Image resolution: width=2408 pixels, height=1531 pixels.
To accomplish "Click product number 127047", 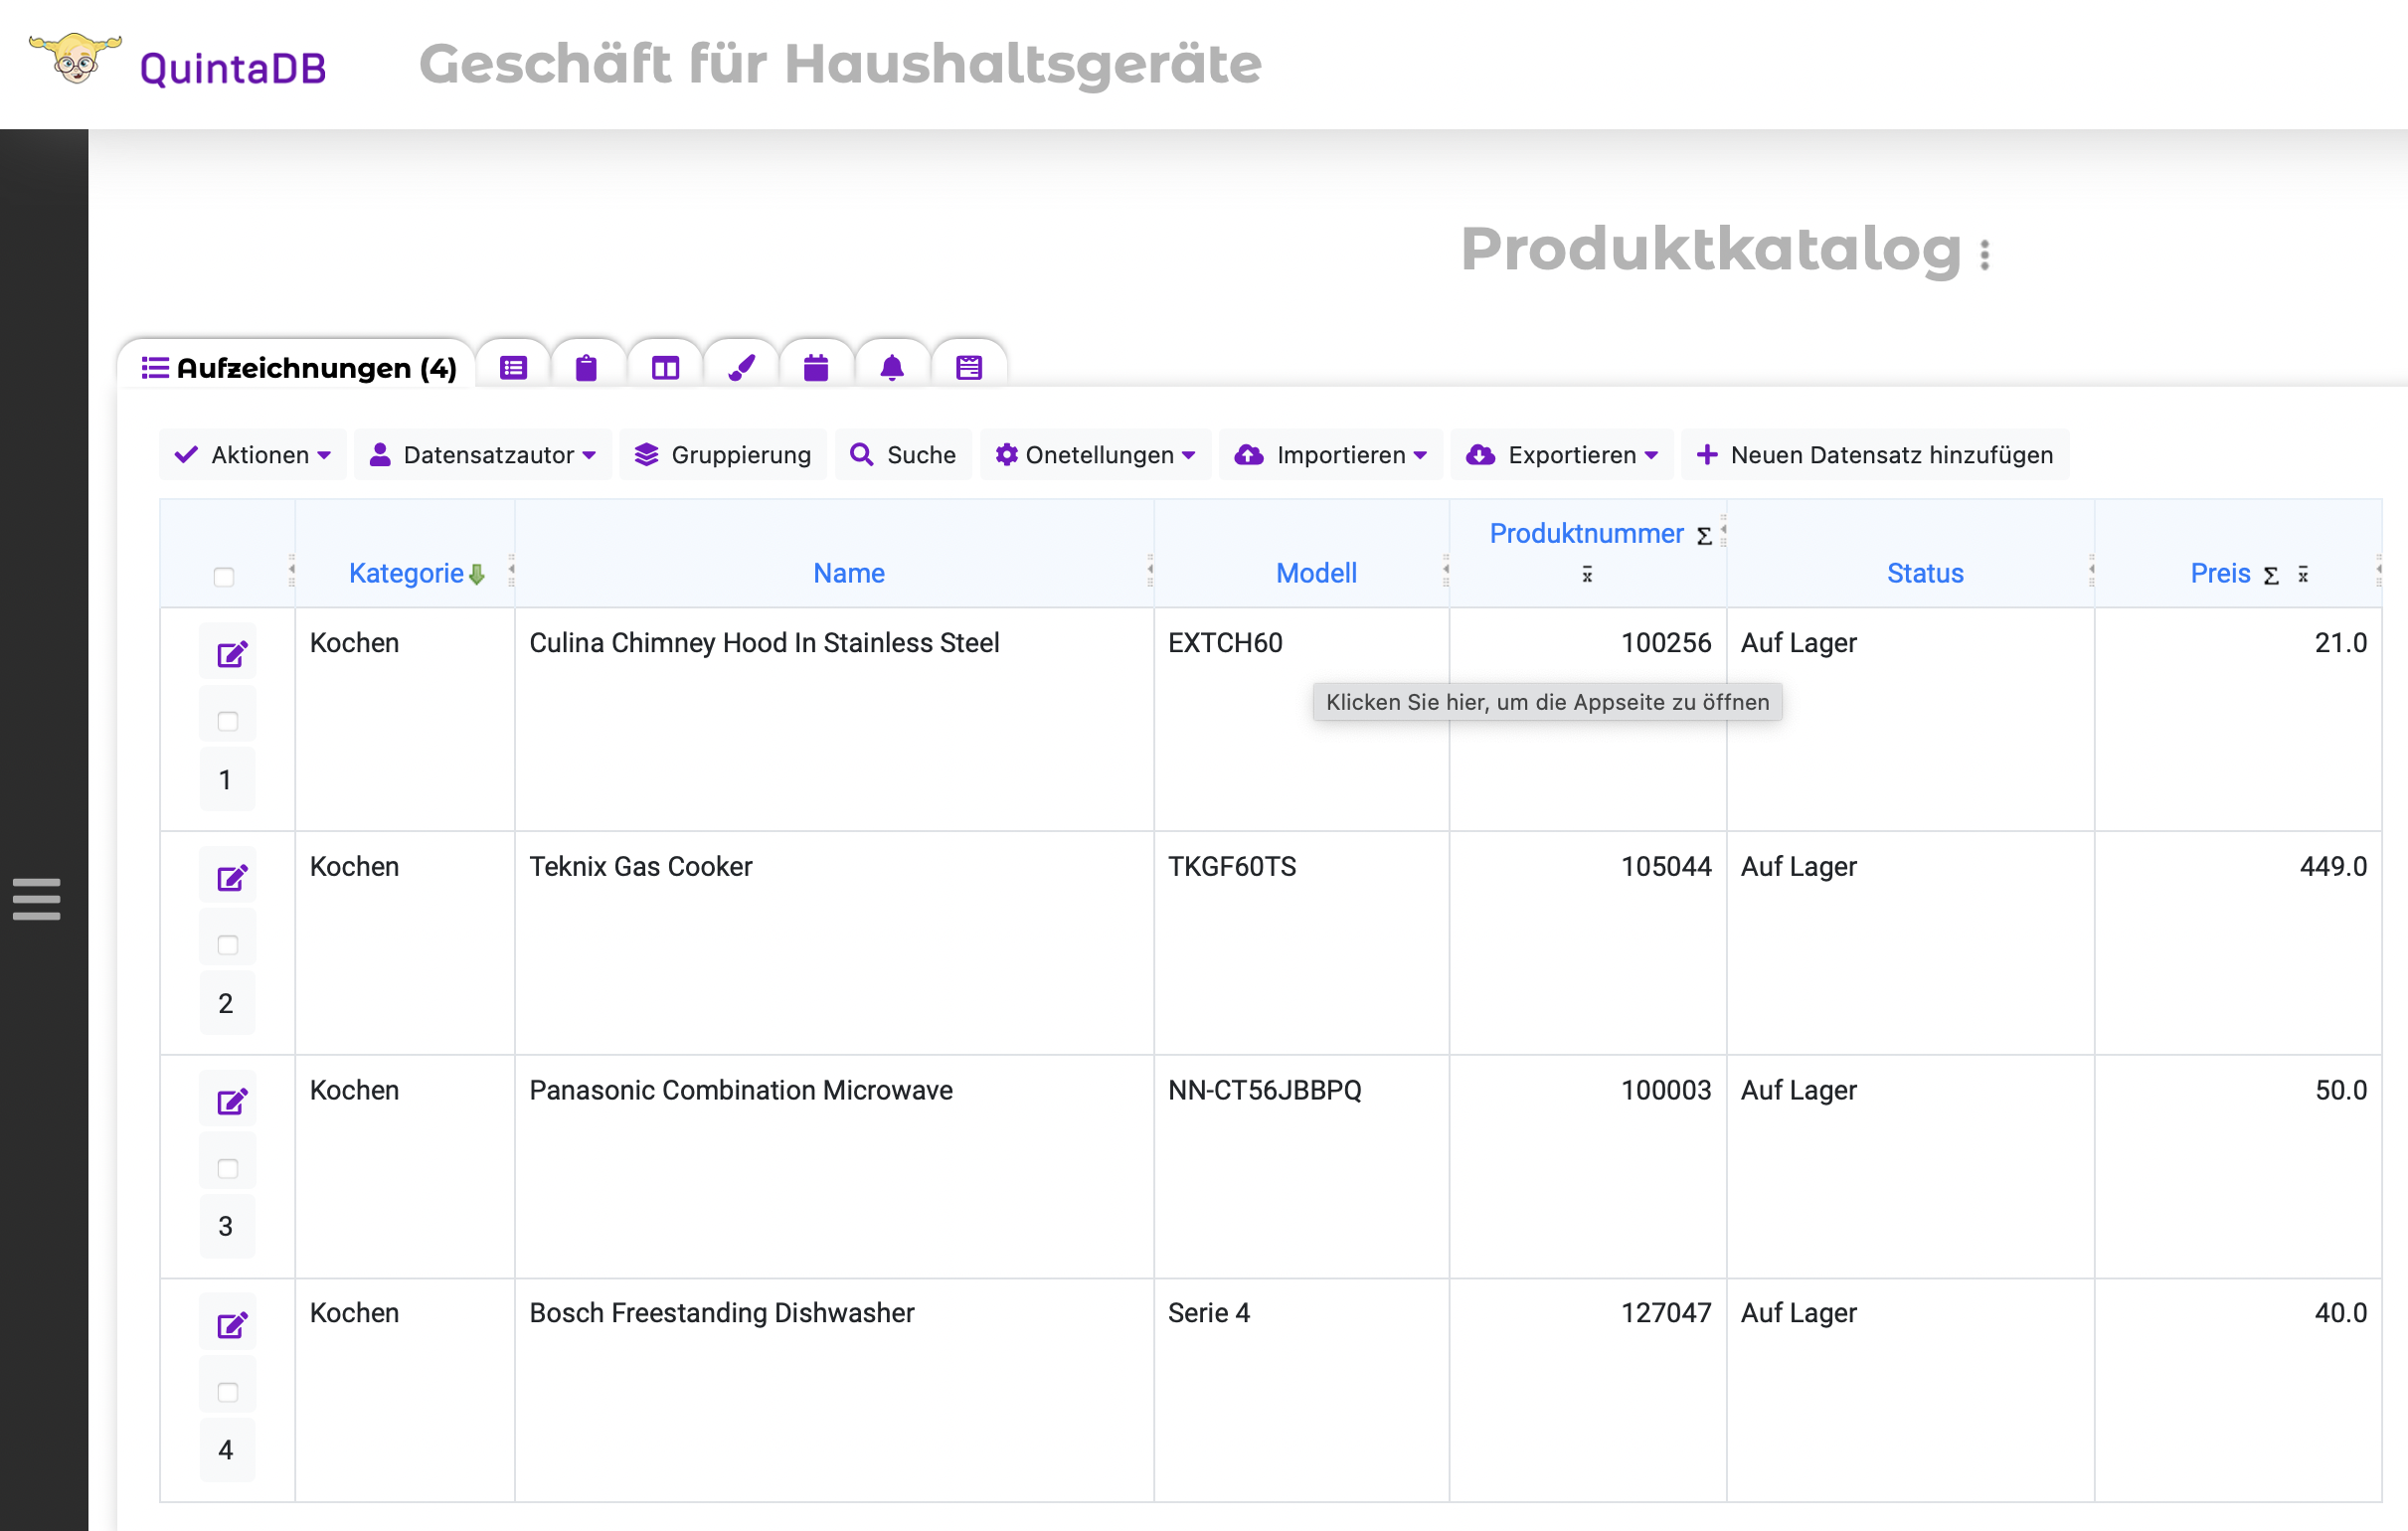I will [x=1666, y=1313].
